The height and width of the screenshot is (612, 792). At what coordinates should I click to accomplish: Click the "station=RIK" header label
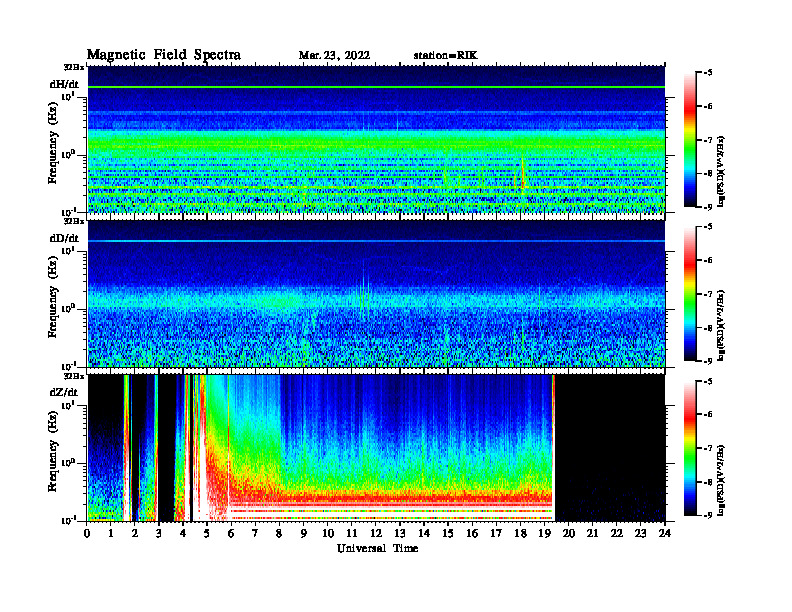445,56
